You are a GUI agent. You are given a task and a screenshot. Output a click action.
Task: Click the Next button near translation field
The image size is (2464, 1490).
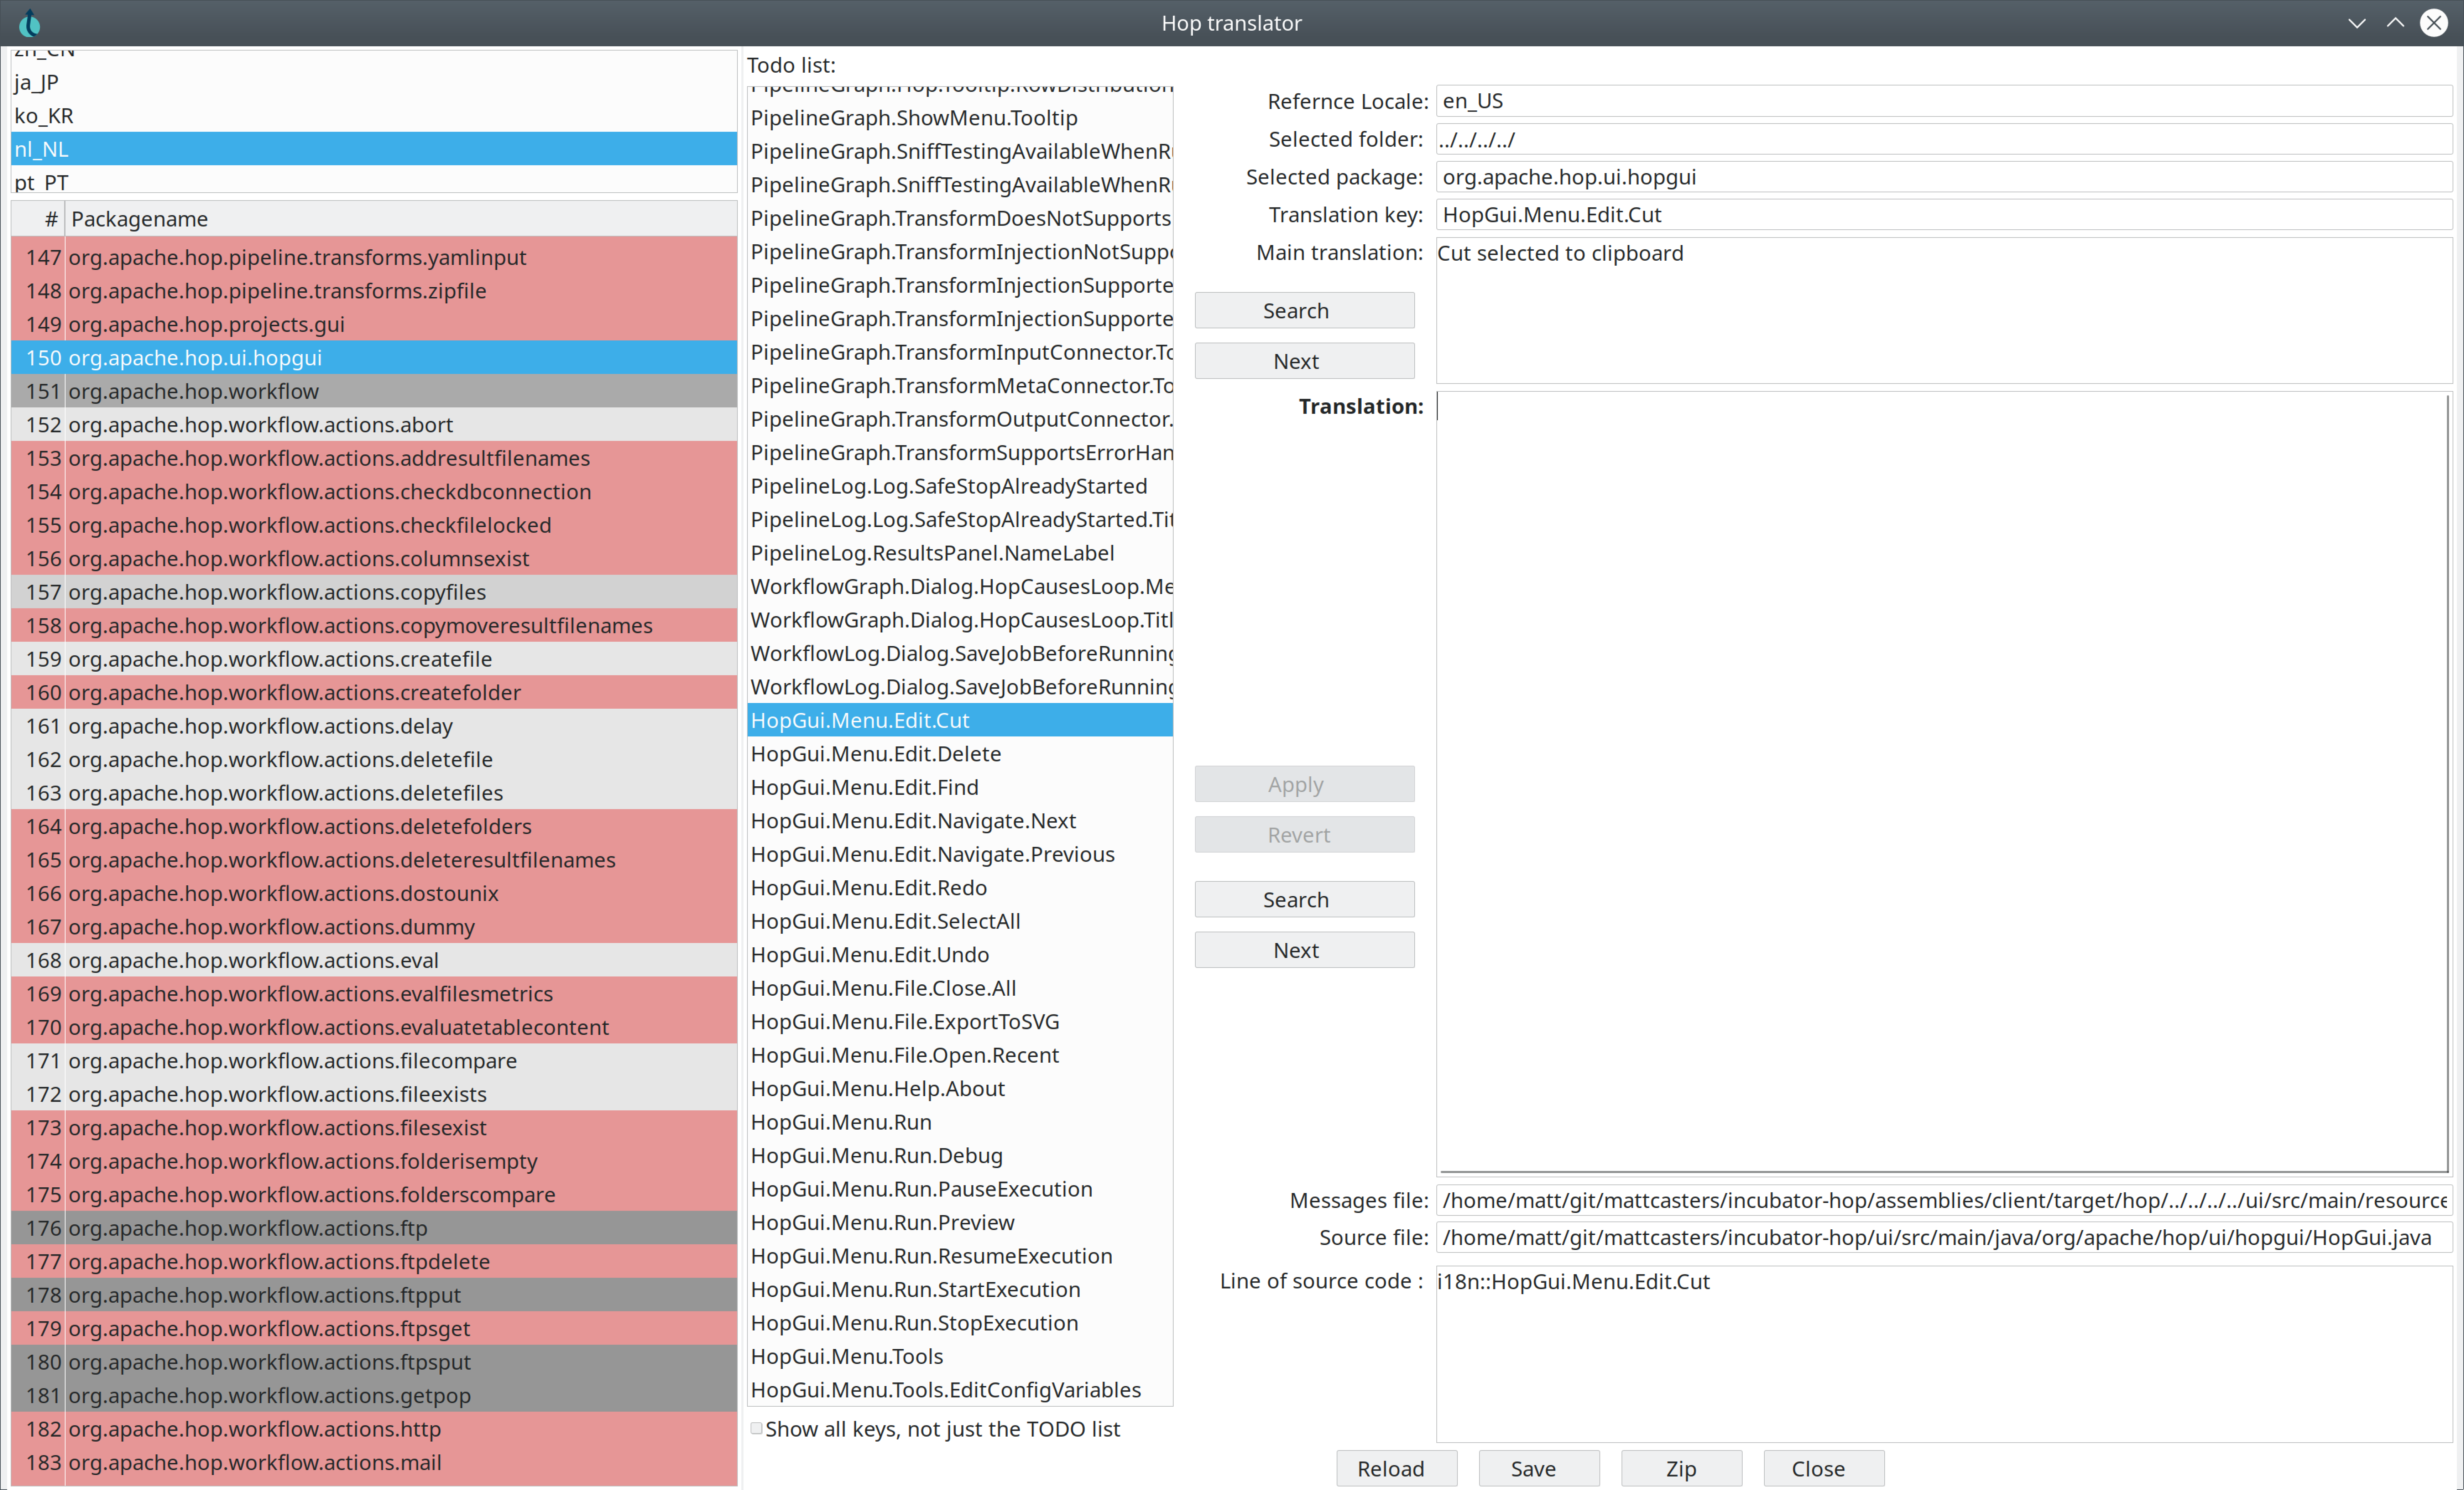pos(1297,949)
